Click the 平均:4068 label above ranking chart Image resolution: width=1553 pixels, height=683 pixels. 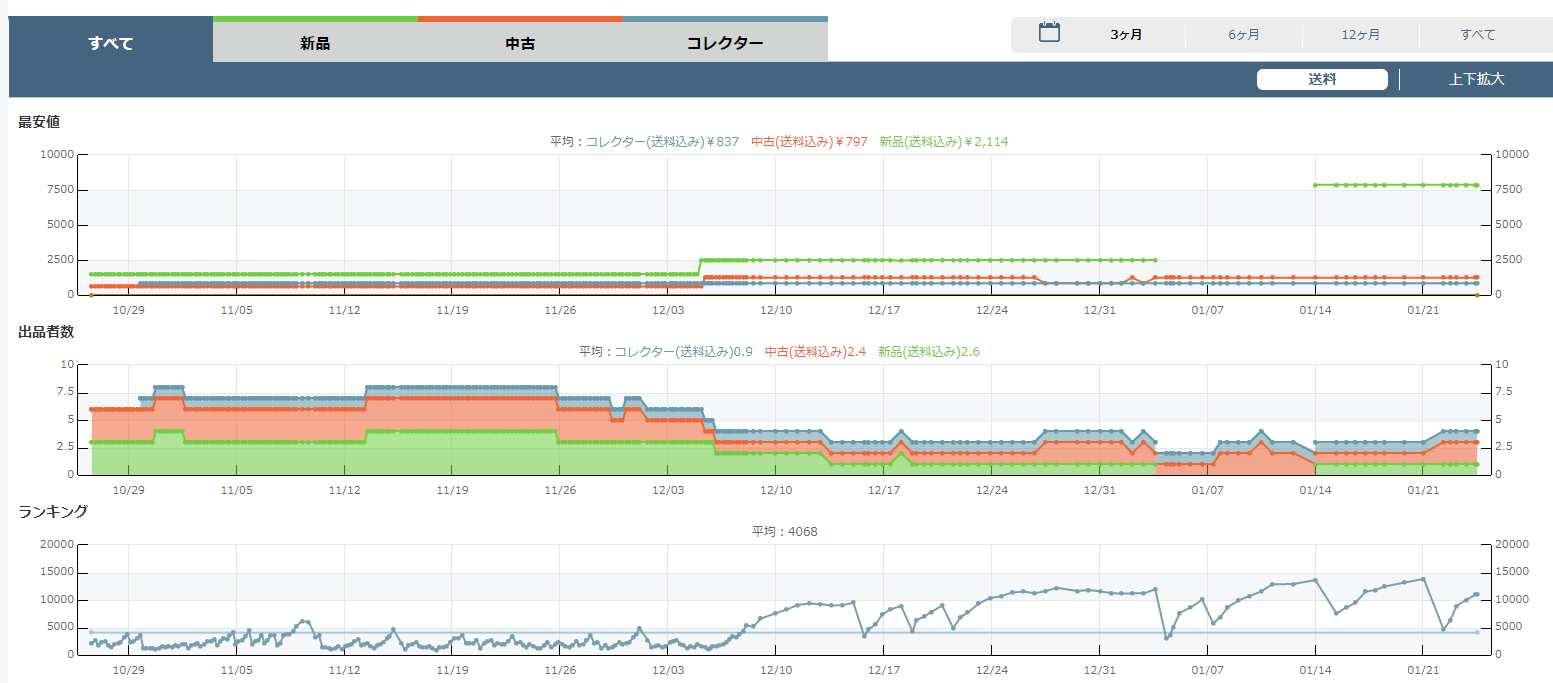(x=784, y=532)
